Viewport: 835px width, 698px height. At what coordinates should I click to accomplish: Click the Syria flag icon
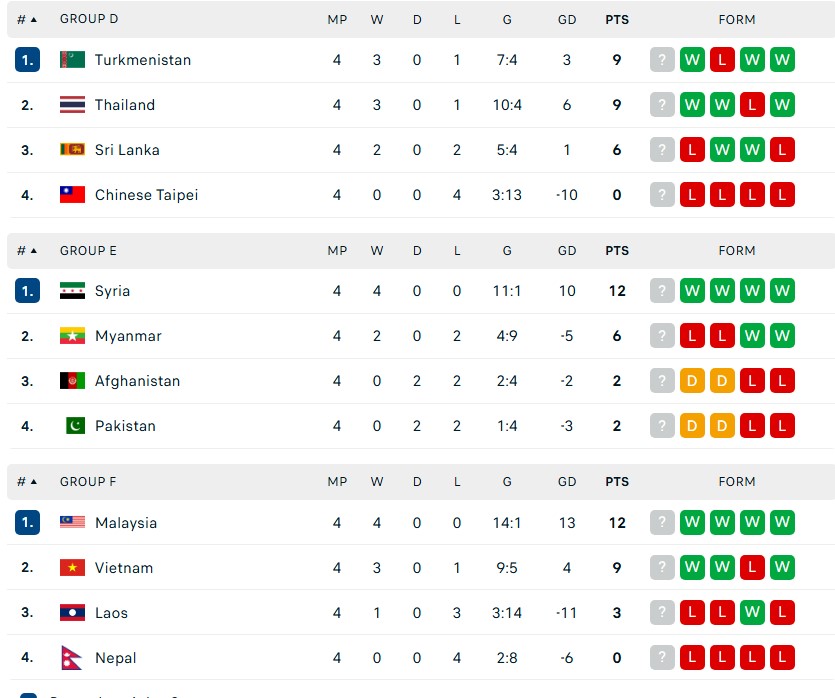[x=72, y=291]
